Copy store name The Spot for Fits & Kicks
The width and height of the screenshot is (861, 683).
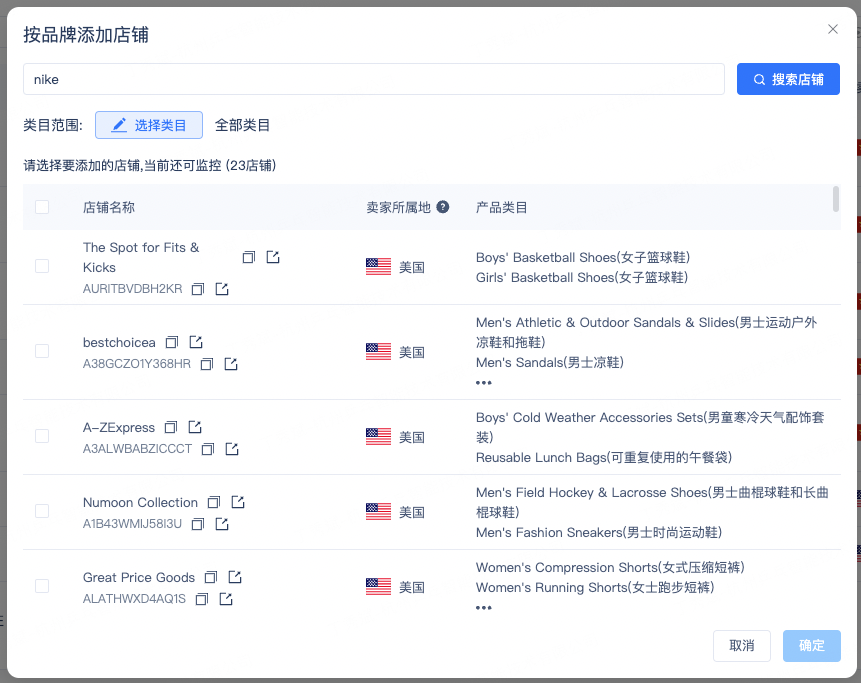point(249,257)
